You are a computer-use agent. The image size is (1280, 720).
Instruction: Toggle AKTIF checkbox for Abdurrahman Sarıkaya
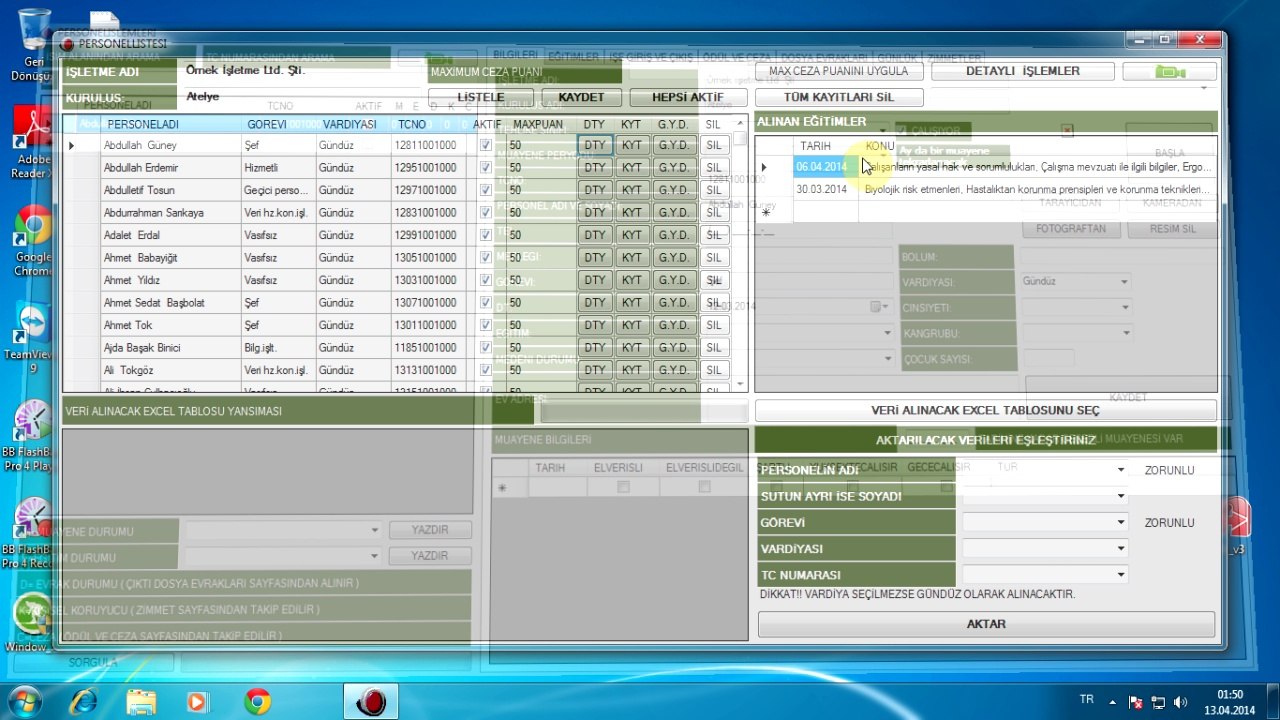pos(486,213)
